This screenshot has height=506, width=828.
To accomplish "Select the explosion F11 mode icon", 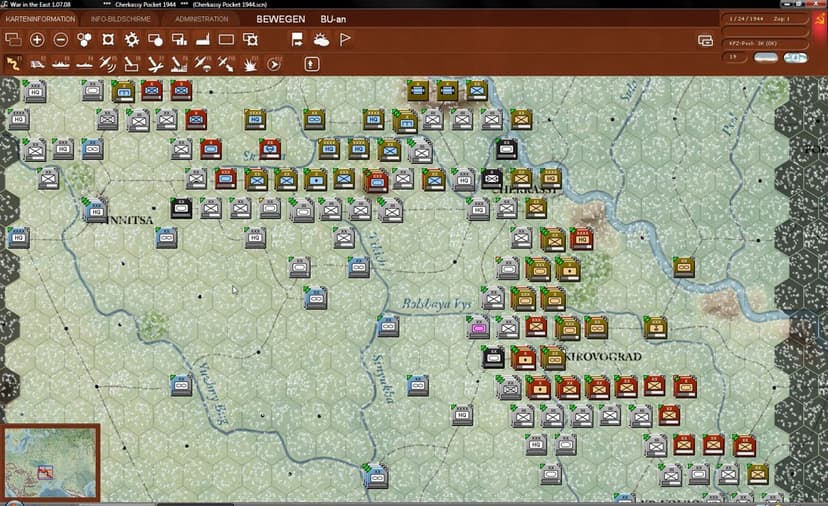I will [250, 64].
